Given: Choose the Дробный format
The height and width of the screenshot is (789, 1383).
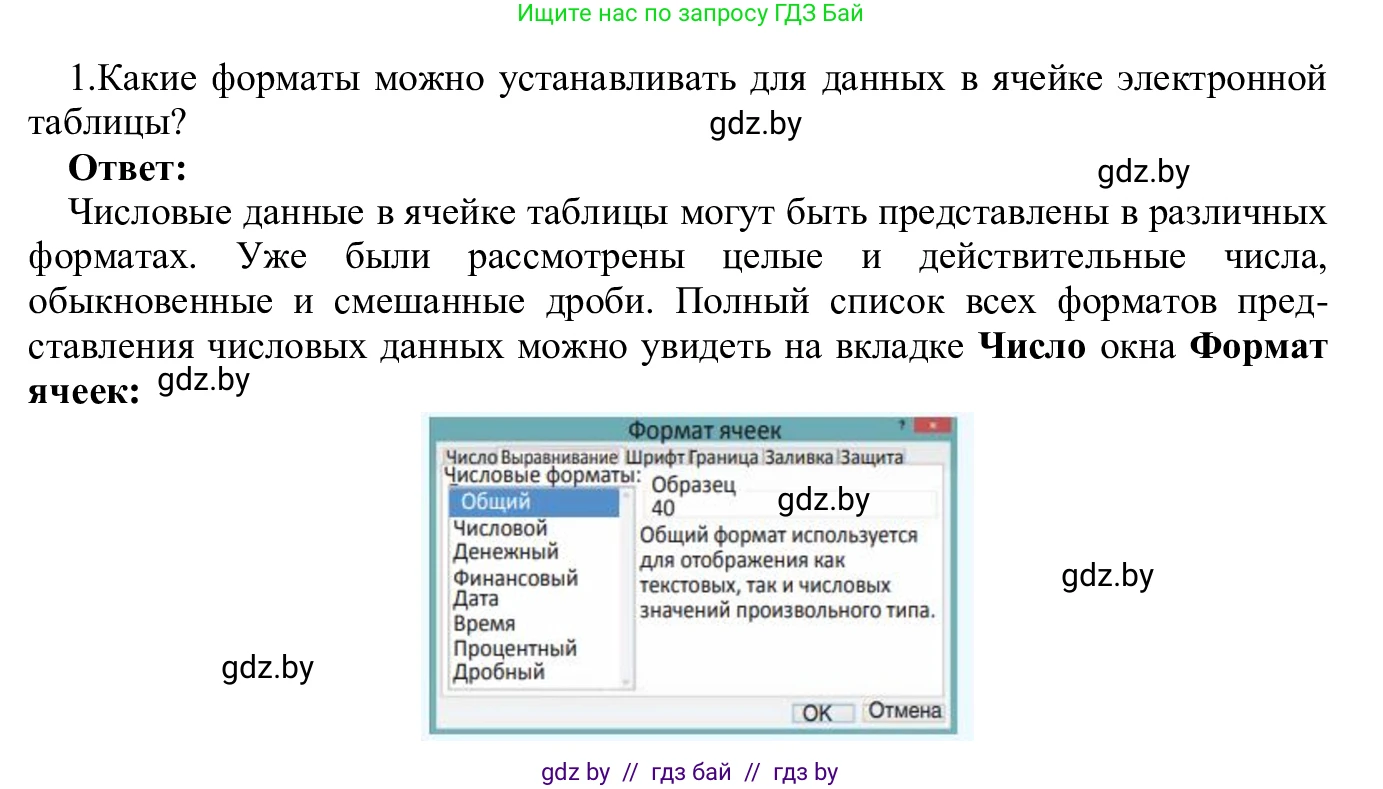Looking at the screenshot, I should (500, 672).
